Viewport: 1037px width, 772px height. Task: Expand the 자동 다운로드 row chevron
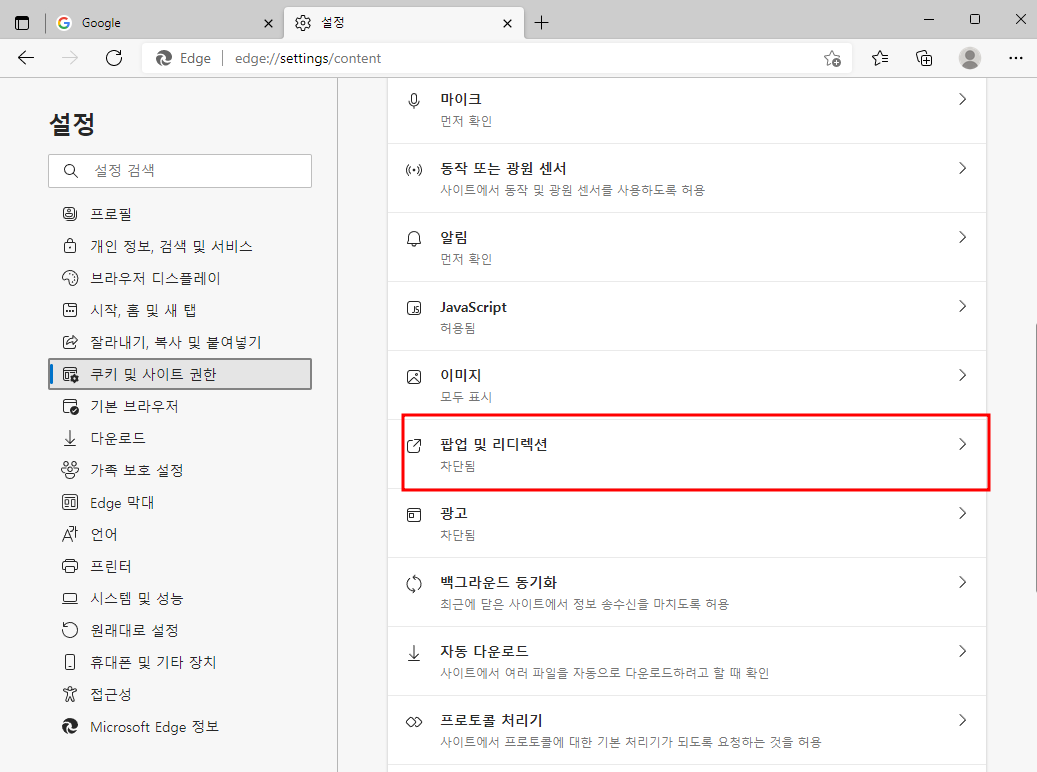[962, 650]
